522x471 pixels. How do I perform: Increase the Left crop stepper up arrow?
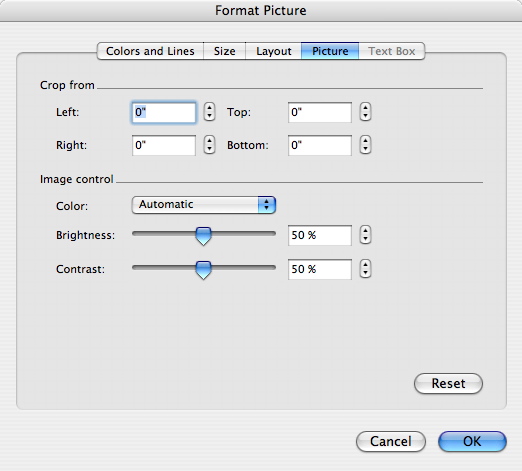click(x=209, y=108)
